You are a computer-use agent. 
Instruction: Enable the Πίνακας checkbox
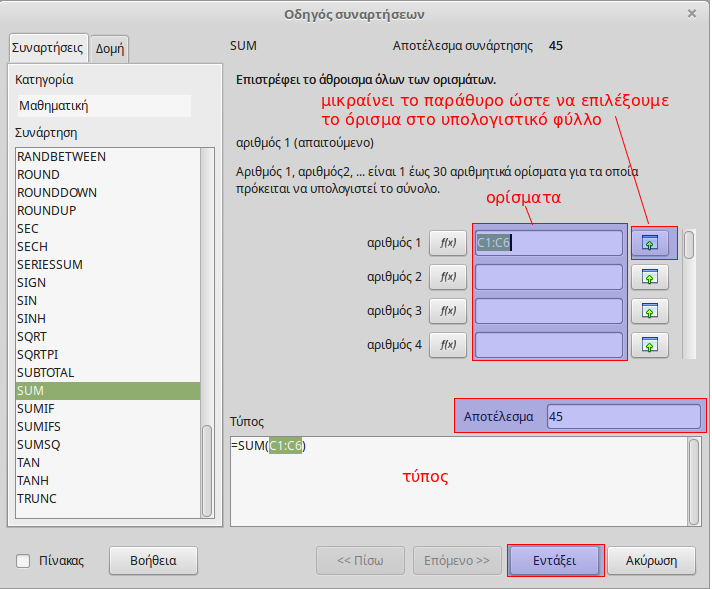(23, 561)
